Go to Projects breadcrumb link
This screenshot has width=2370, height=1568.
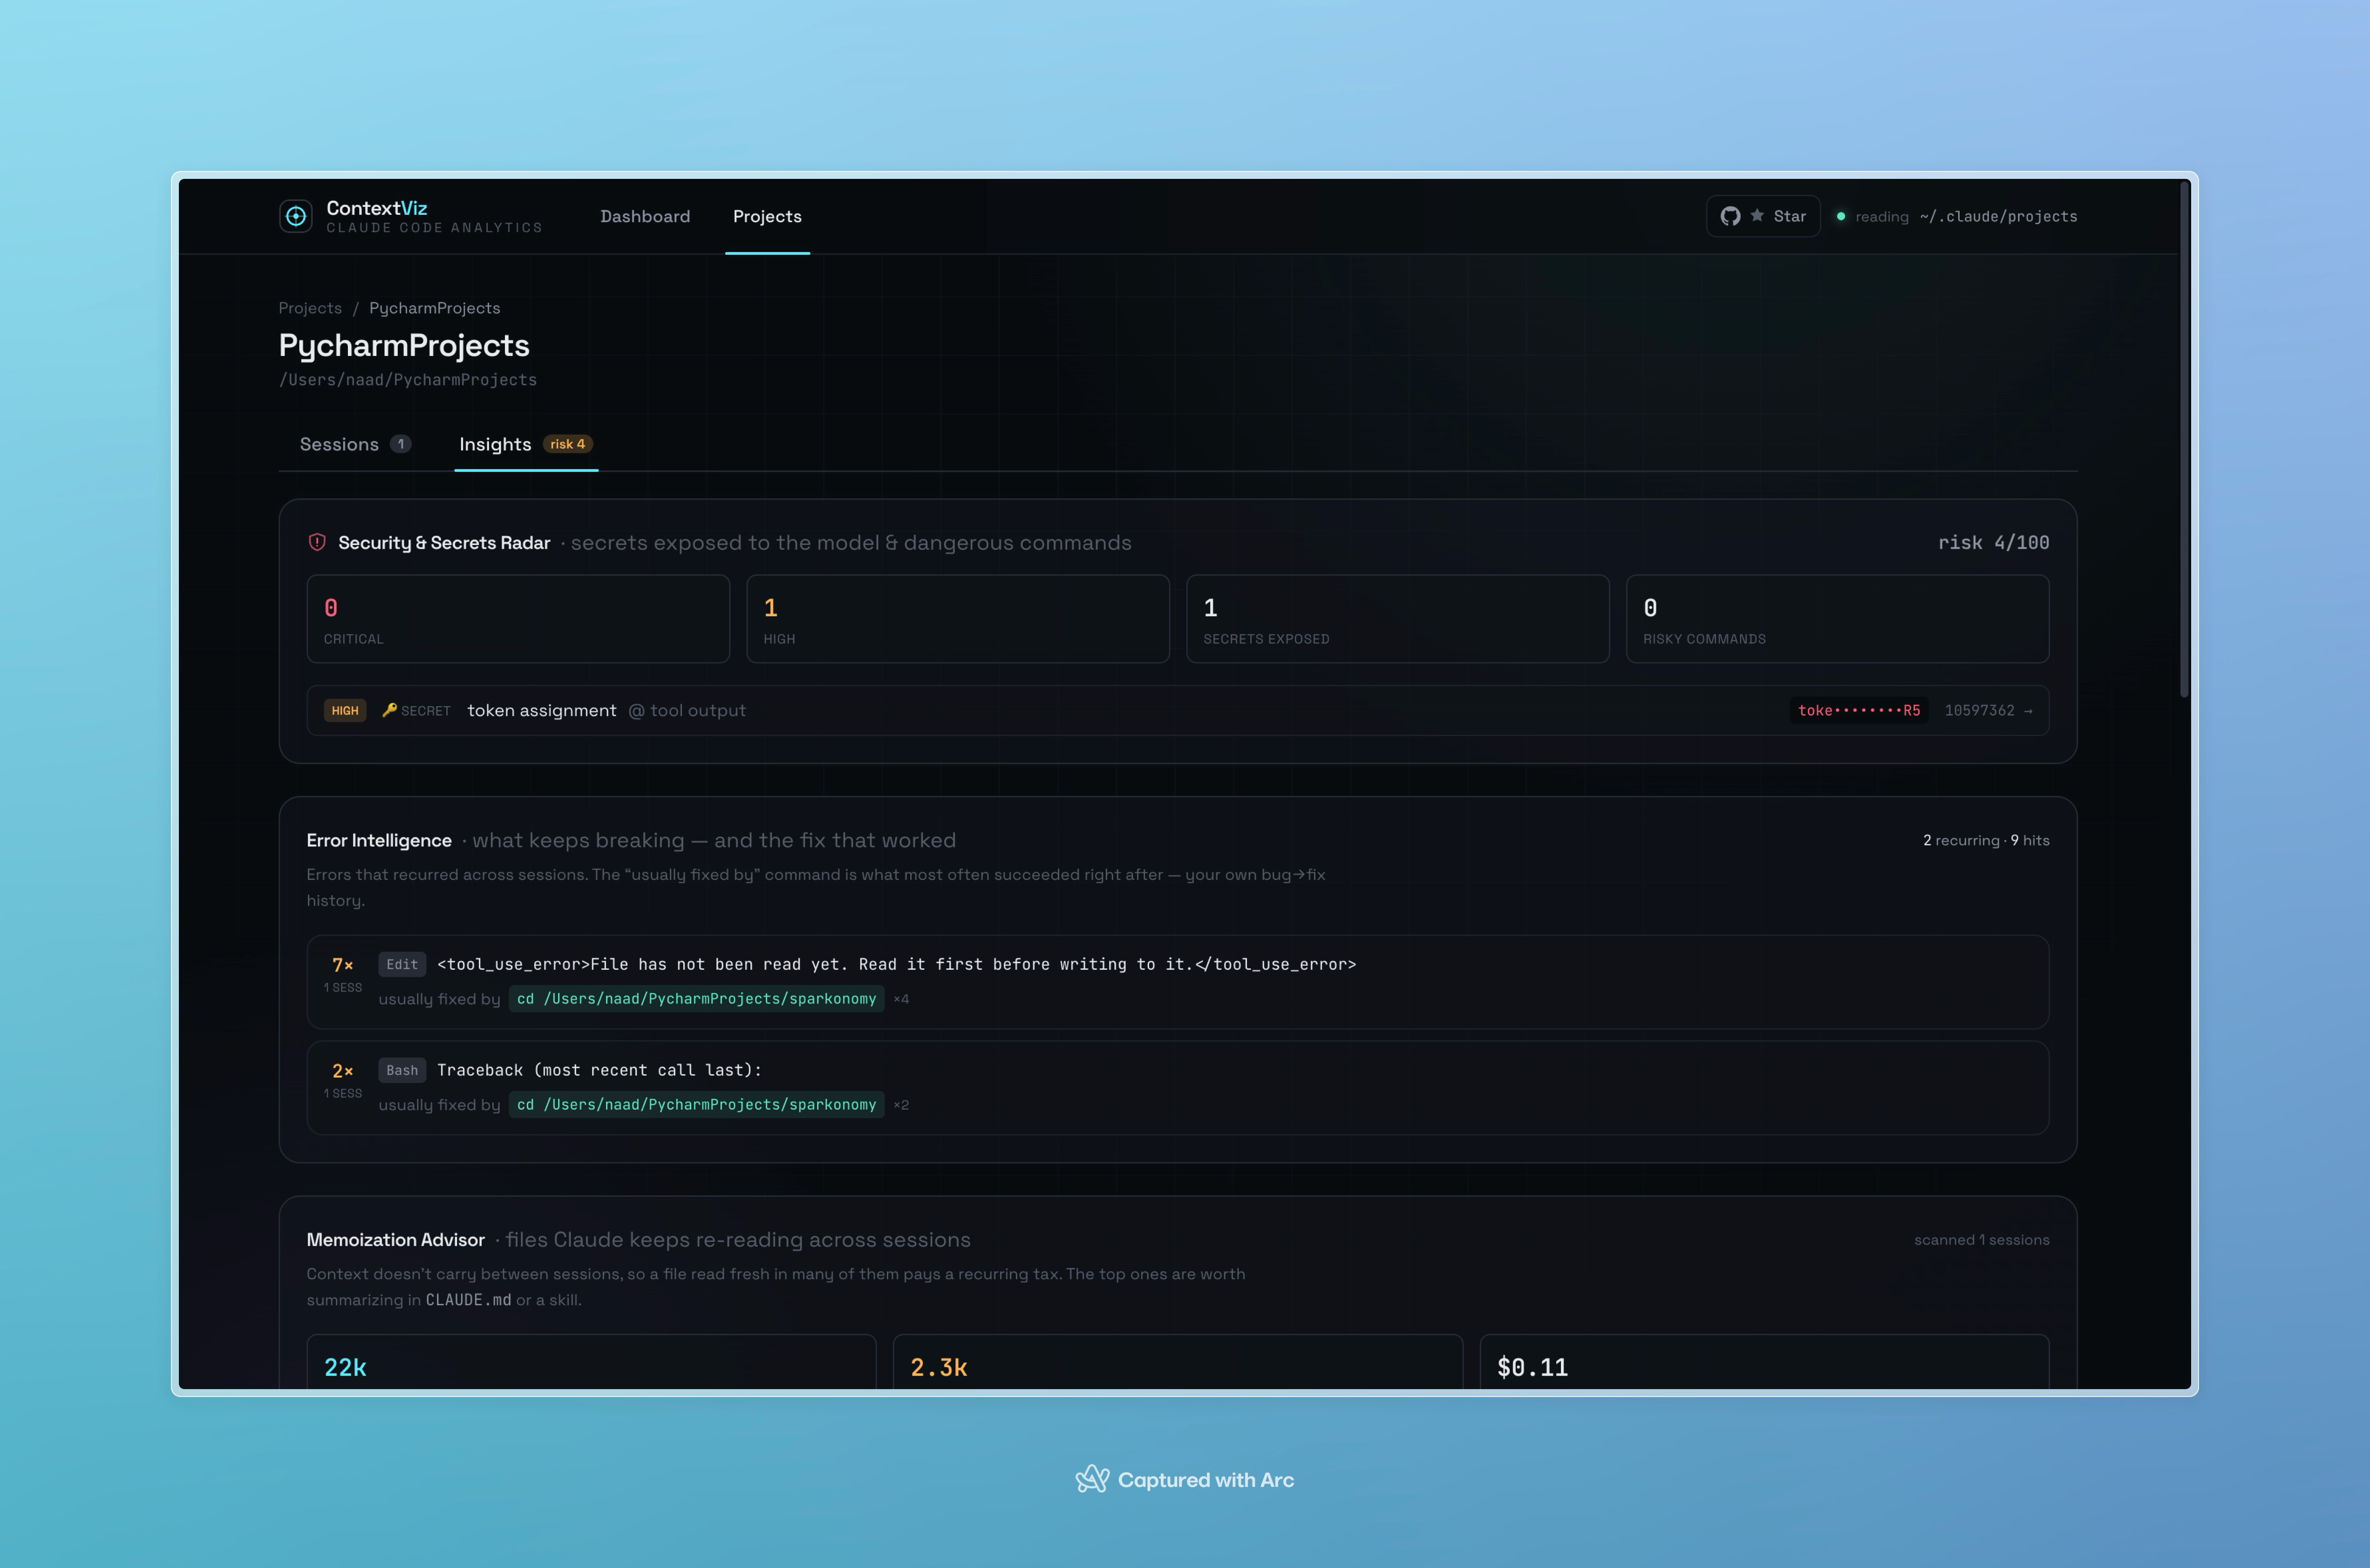click(x=310, y=308)
